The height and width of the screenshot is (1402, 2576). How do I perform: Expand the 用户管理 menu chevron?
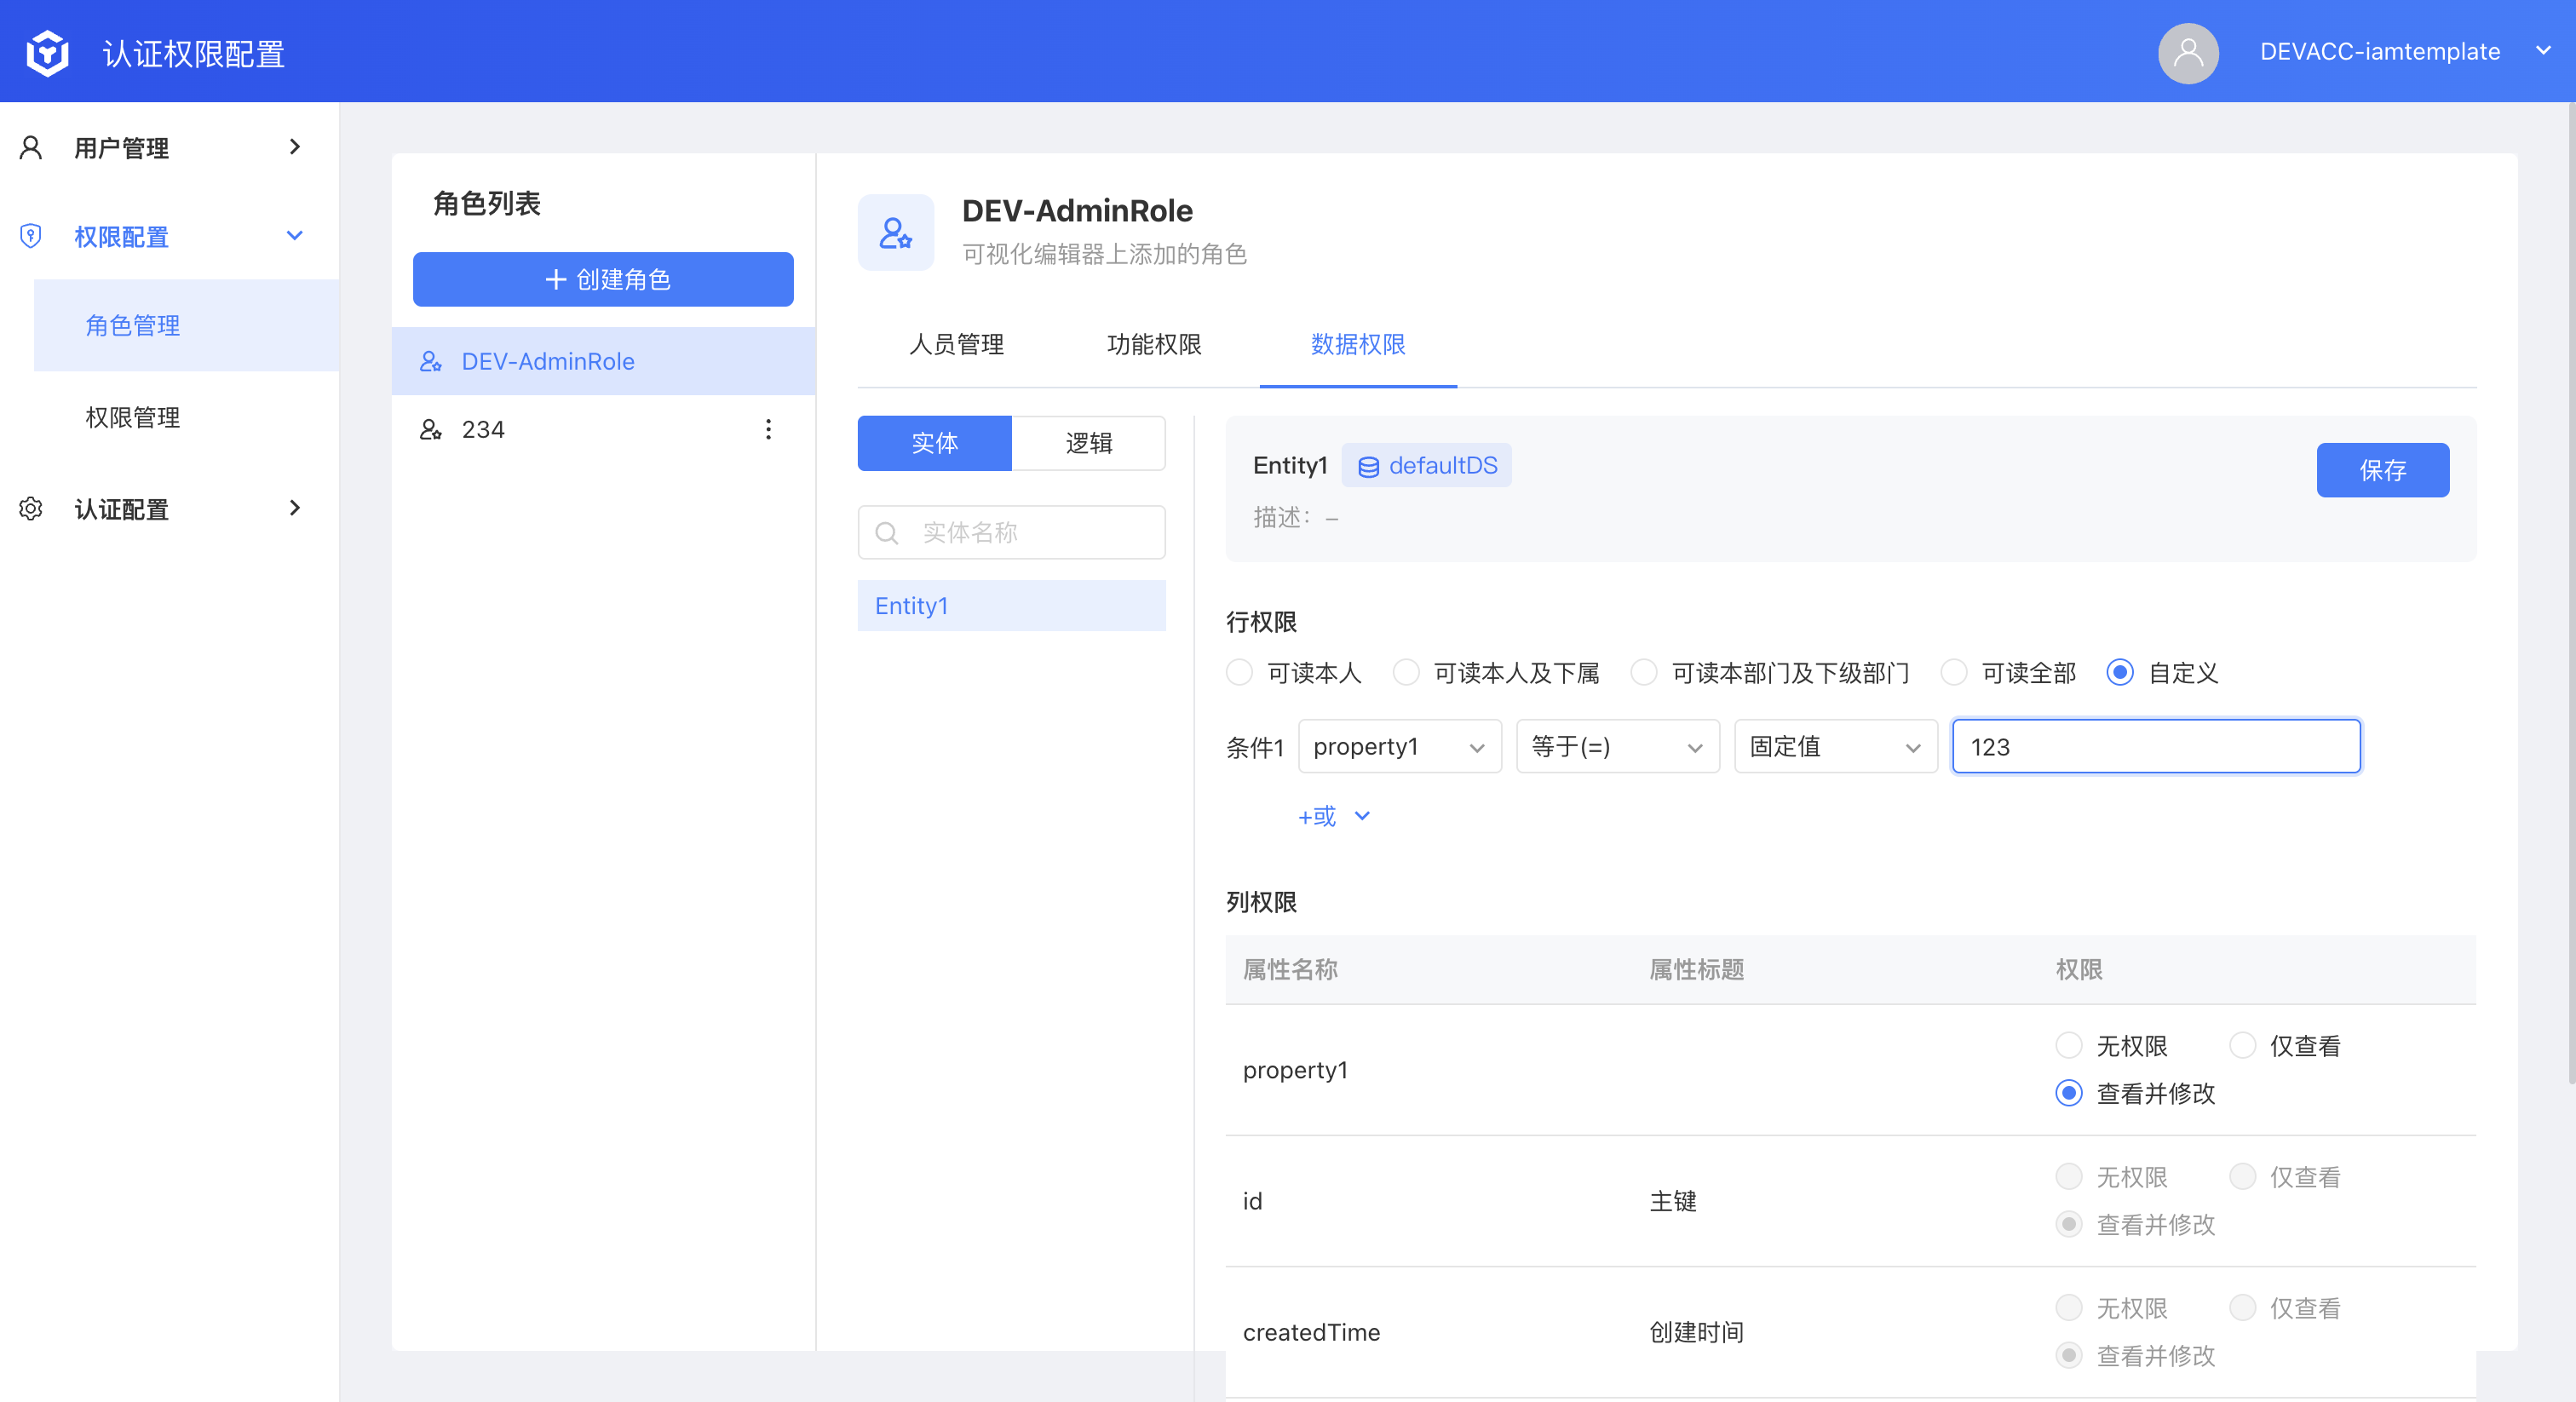294,147
